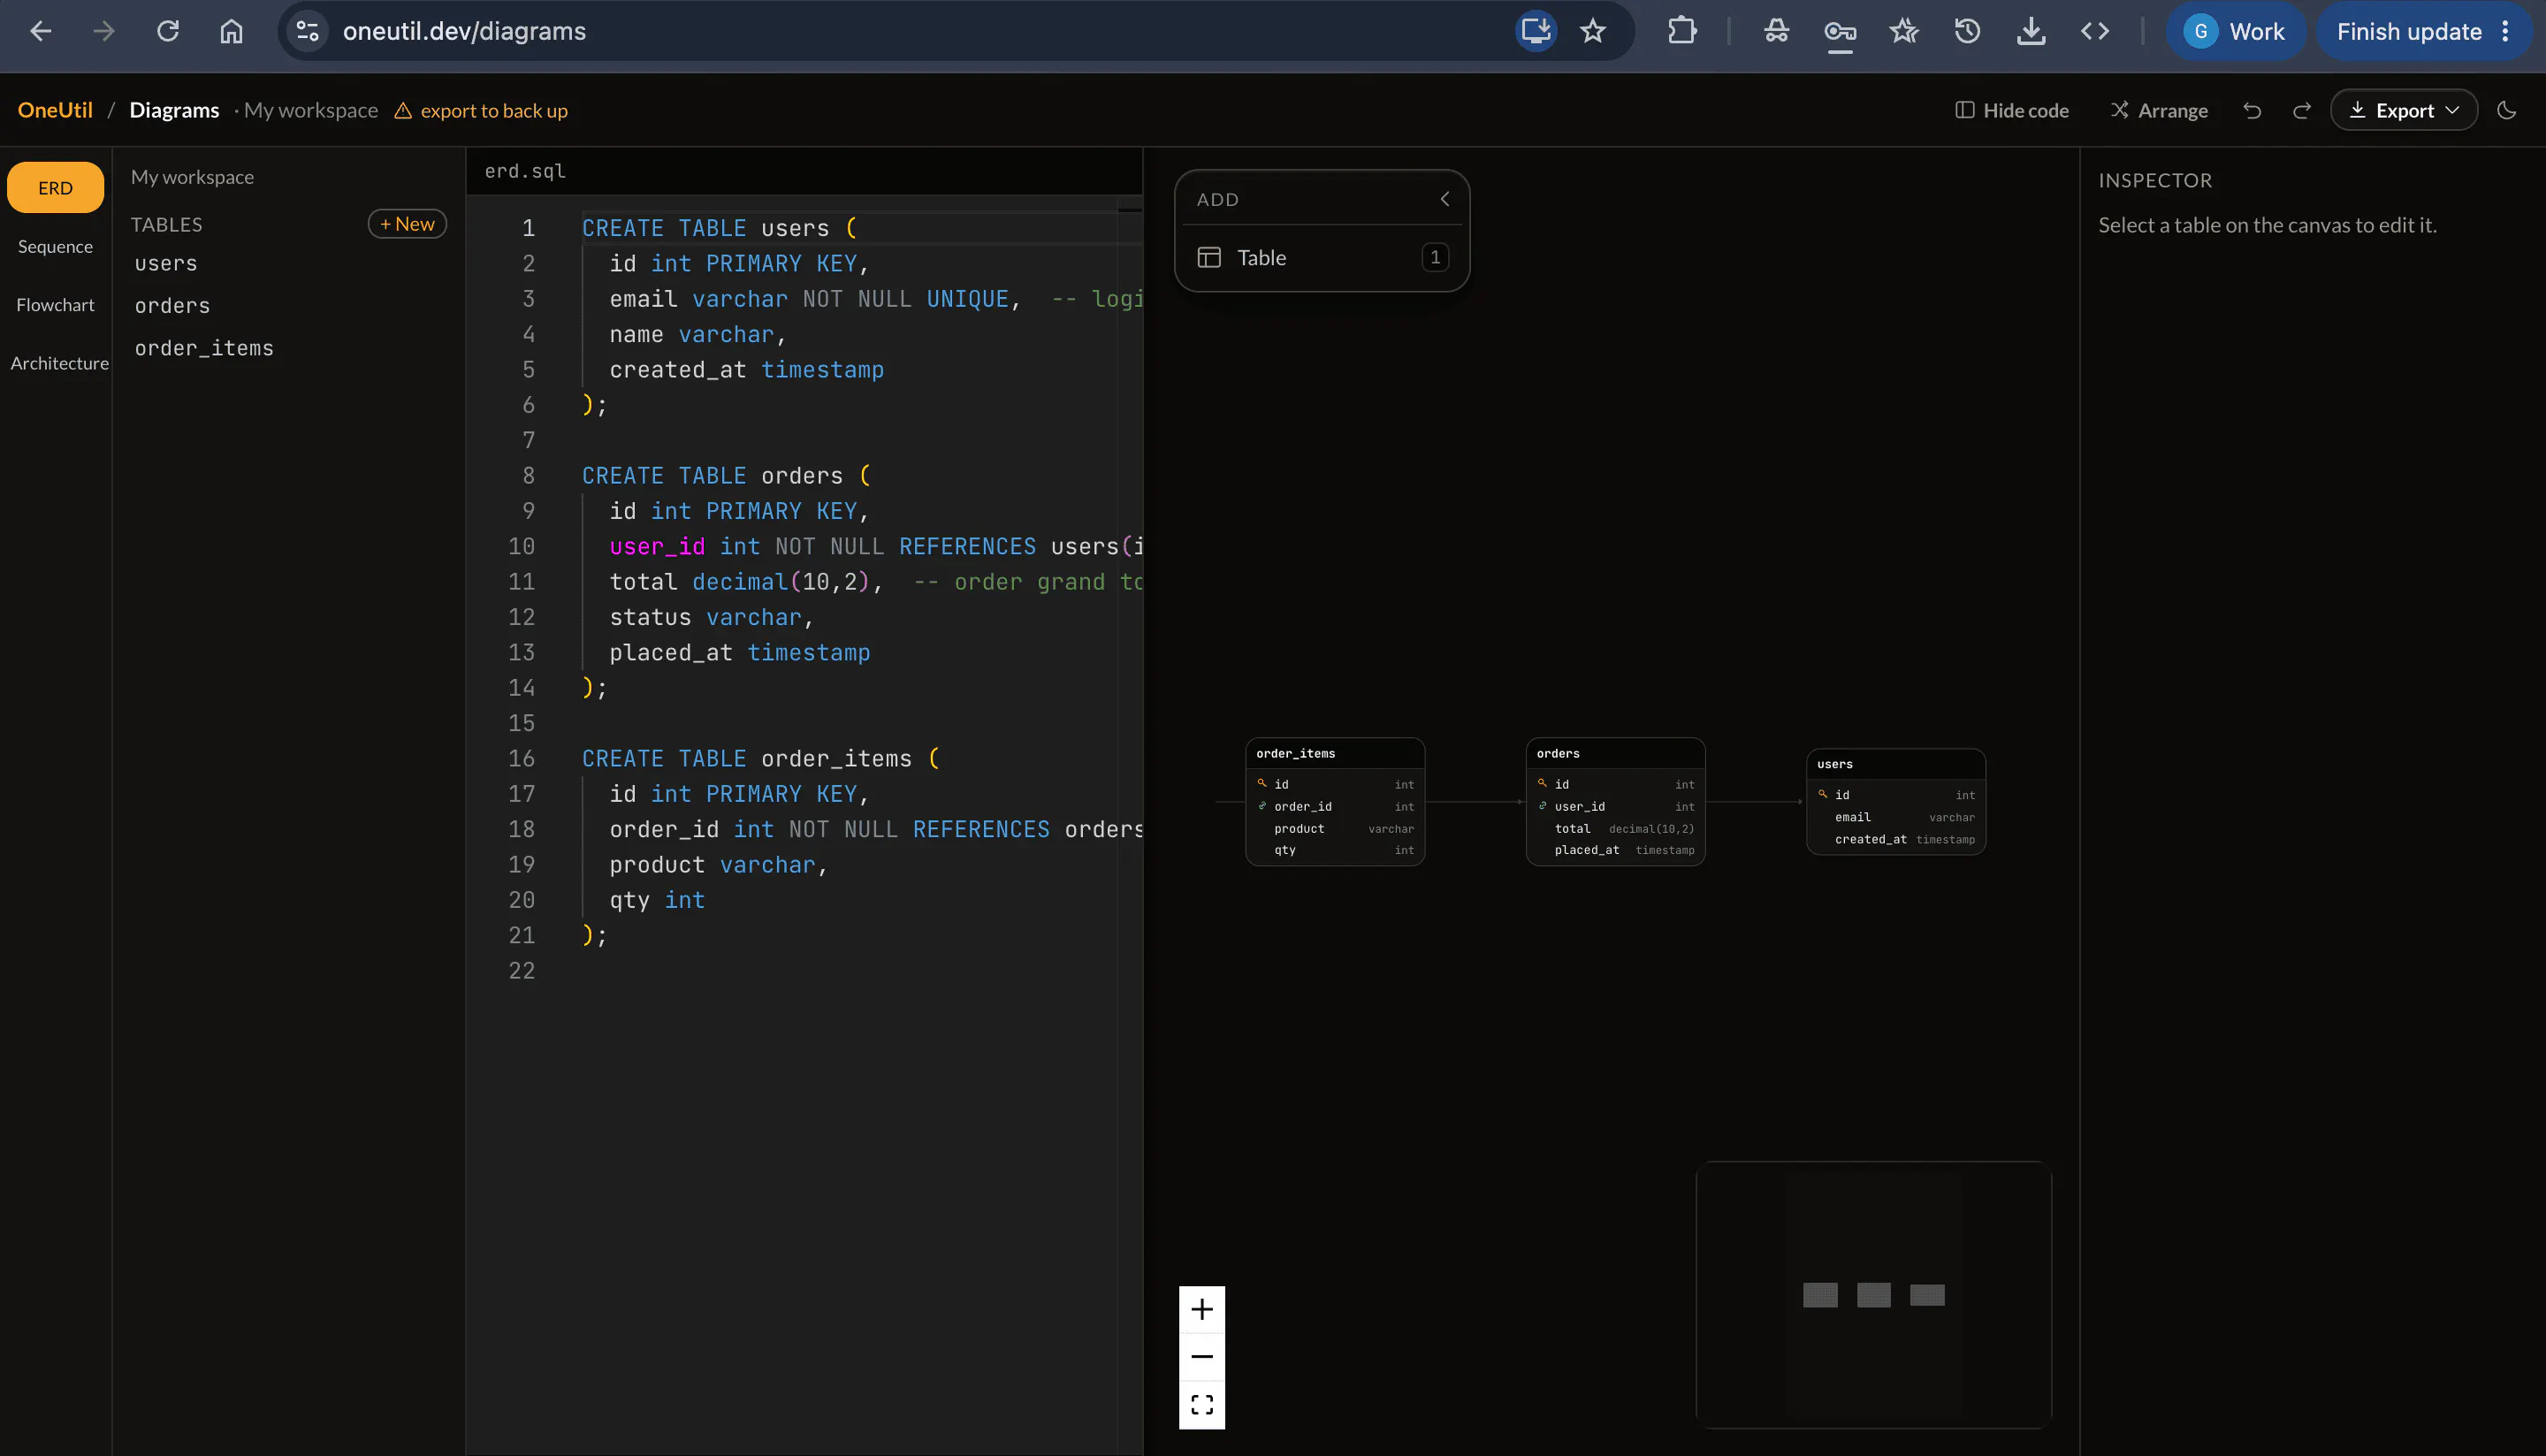Undo the last change
2546x1456 pixels.
pyautogui.click(x=2252, y=110)
